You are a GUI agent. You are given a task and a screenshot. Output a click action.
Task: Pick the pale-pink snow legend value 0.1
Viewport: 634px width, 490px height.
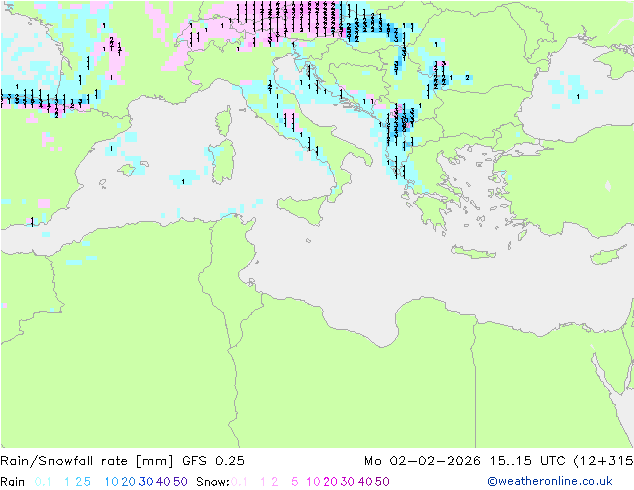(x=239, y=482)
